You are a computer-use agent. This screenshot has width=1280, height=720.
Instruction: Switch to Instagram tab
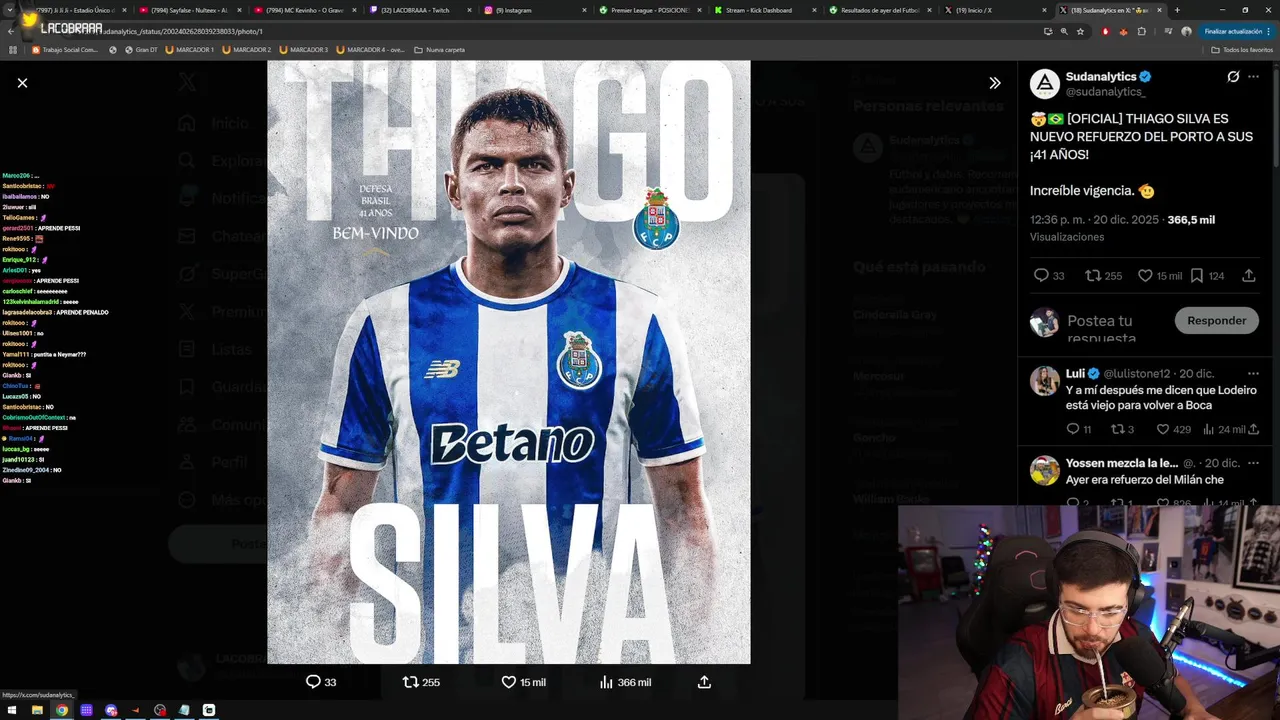[x=535, y=10]
